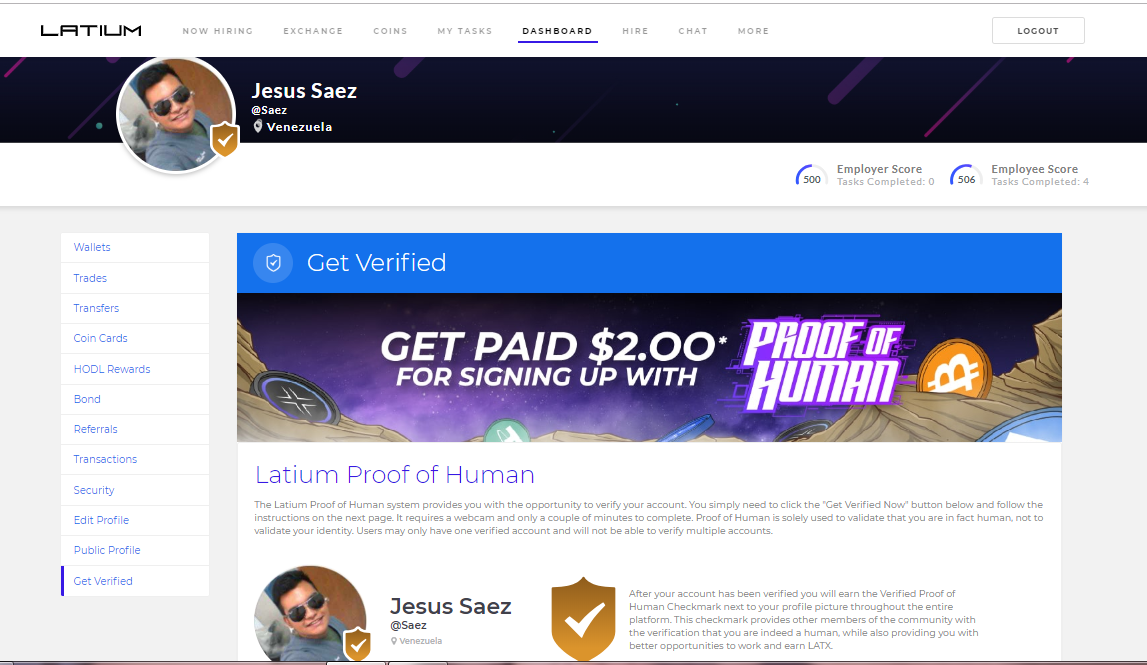The height and width of the screenshot is (665, 1147).
Task: Click the large gold checkmark shield
Action: 583,618
